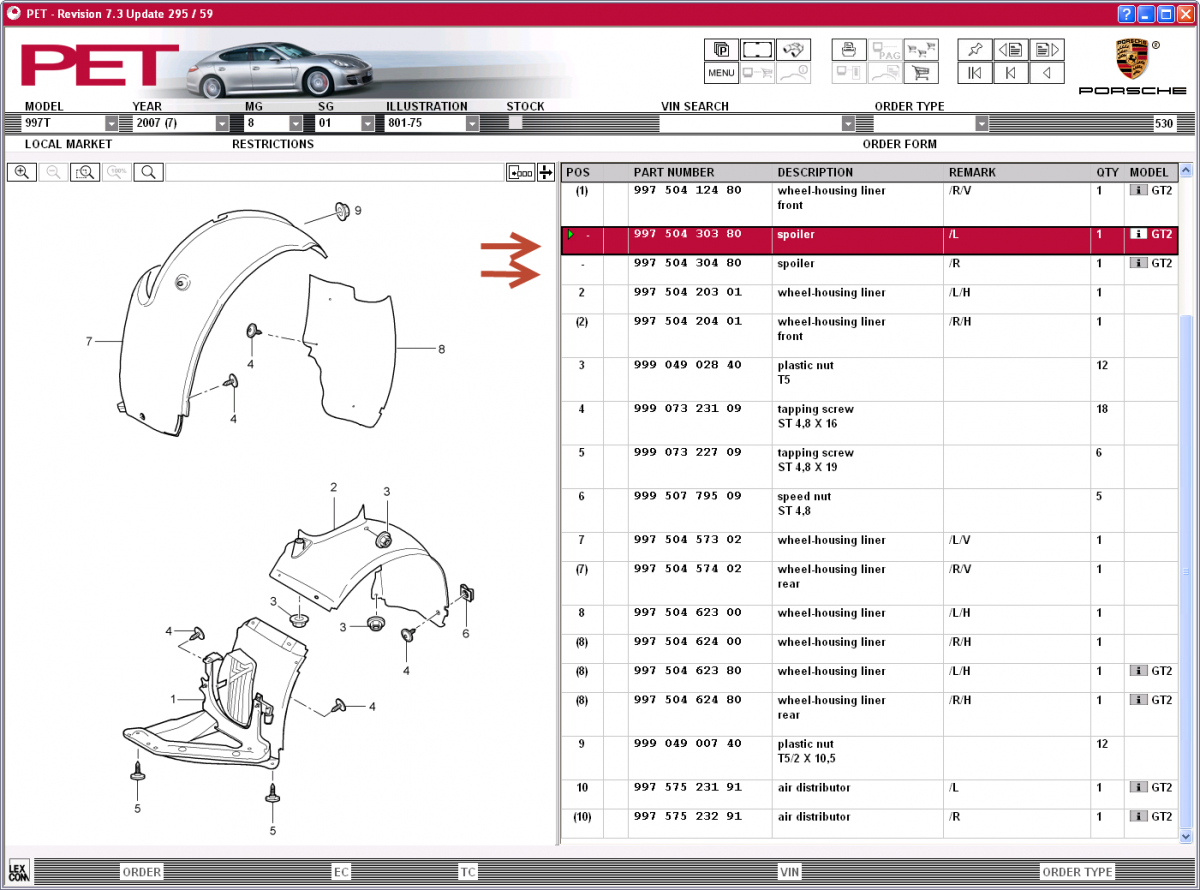Click the ORDER FORM label

pos(900,144)
